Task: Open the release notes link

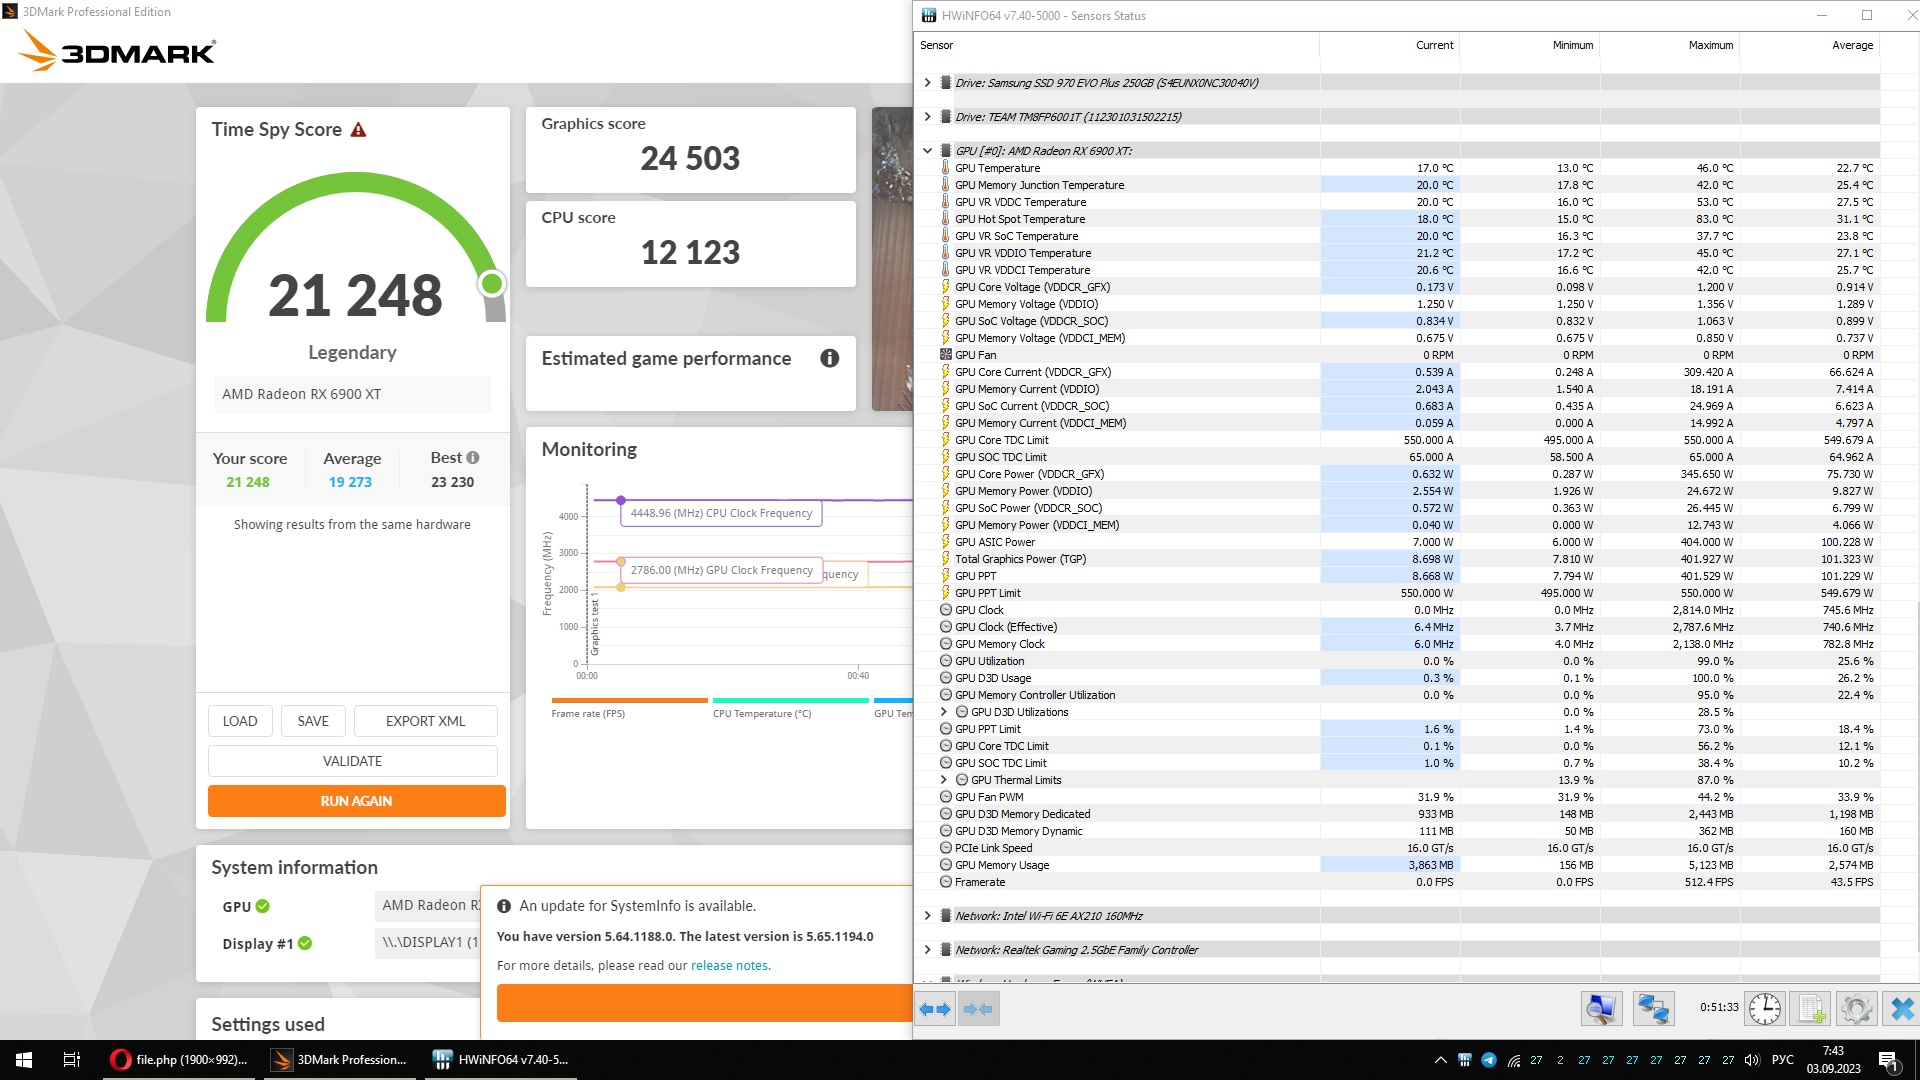Action: (x=729, y=966)
